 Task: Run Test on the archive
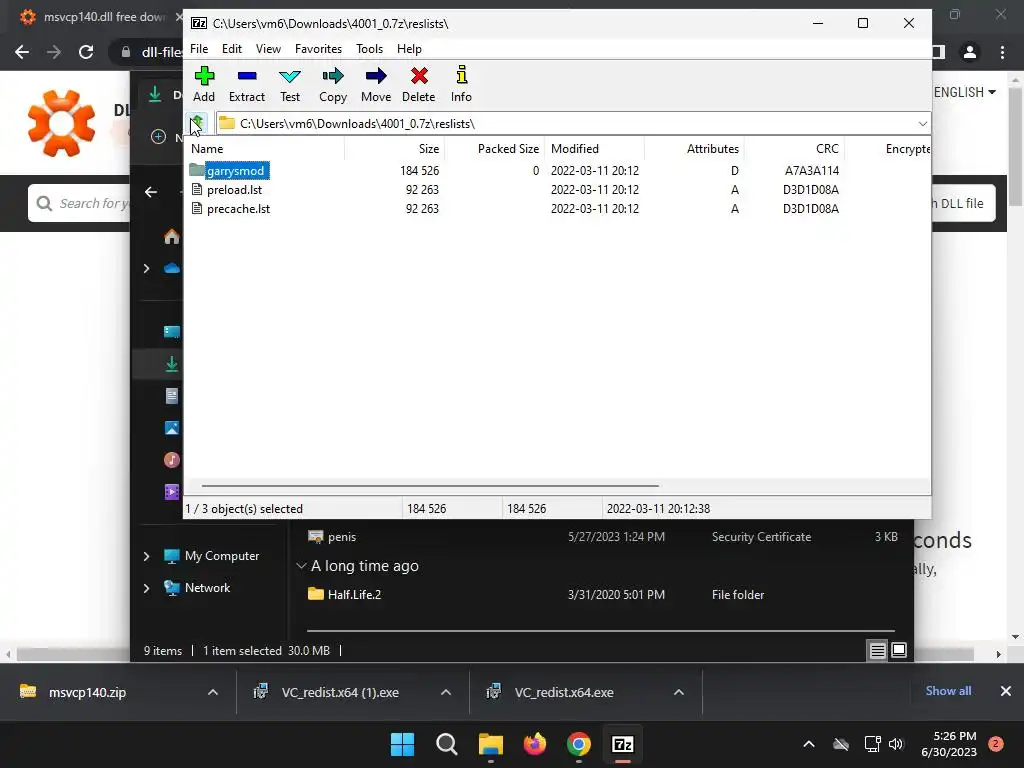point(290,85)
